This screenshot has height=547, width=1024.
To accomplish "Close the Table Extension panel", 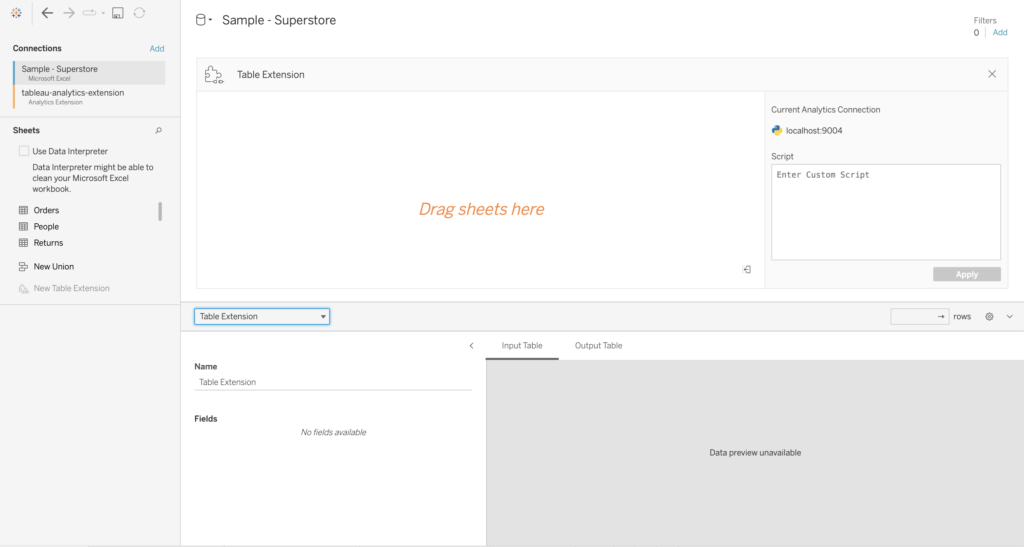I will (x=992, y=74).
